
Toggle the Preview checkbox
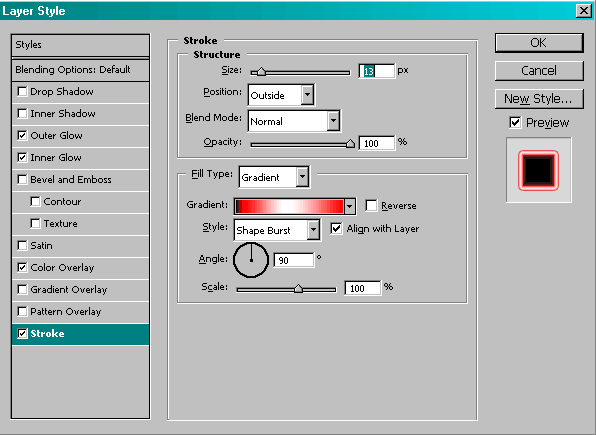(515, 122)
